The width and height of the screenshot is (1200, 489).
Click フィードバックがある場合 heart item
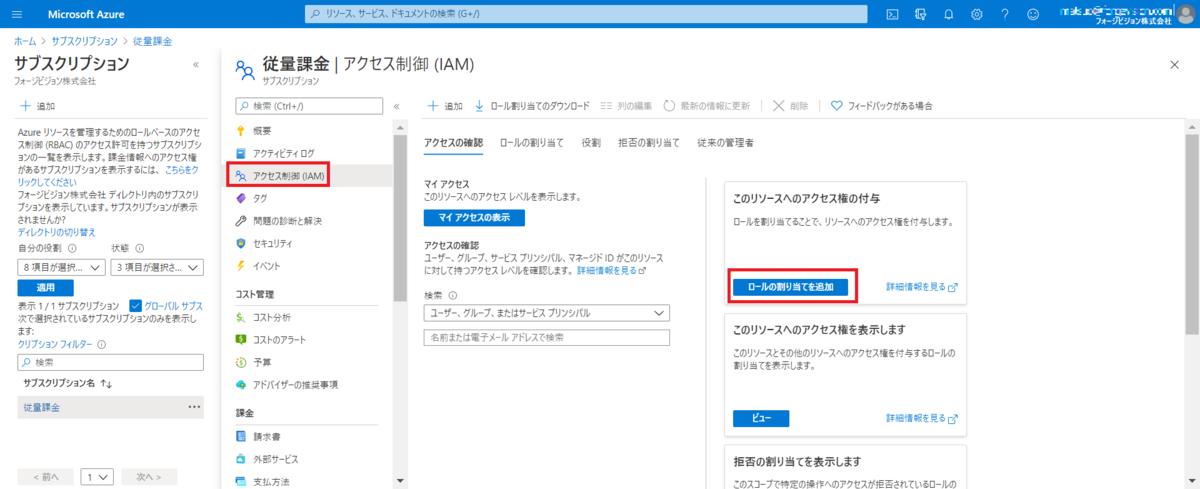click(x=882, y=106)
